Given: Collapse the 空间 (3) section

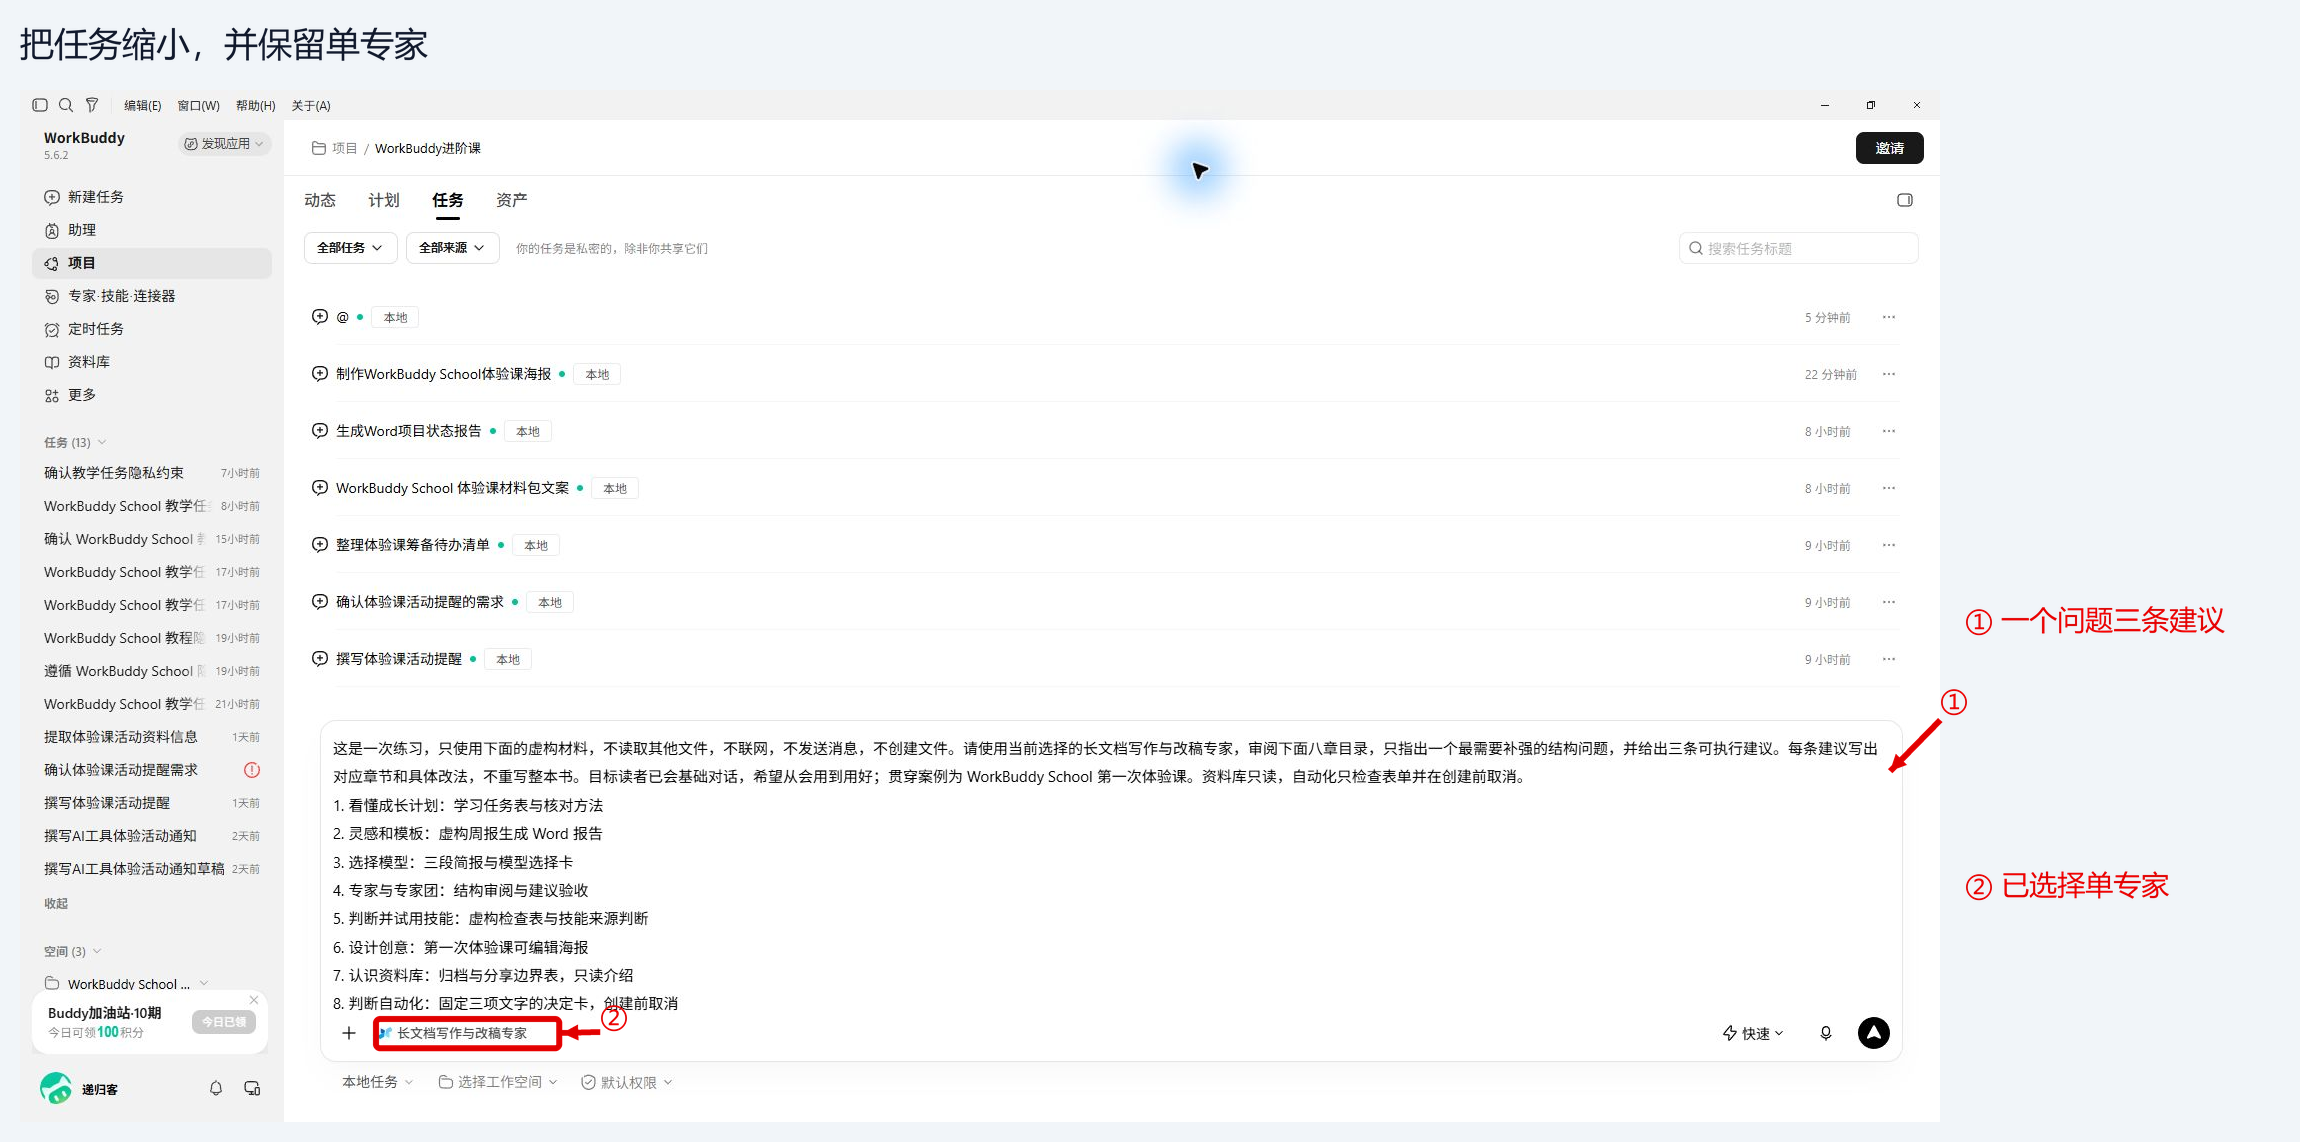Looking at the screenshot, I should pyautogui.click(x=73, y=951).
